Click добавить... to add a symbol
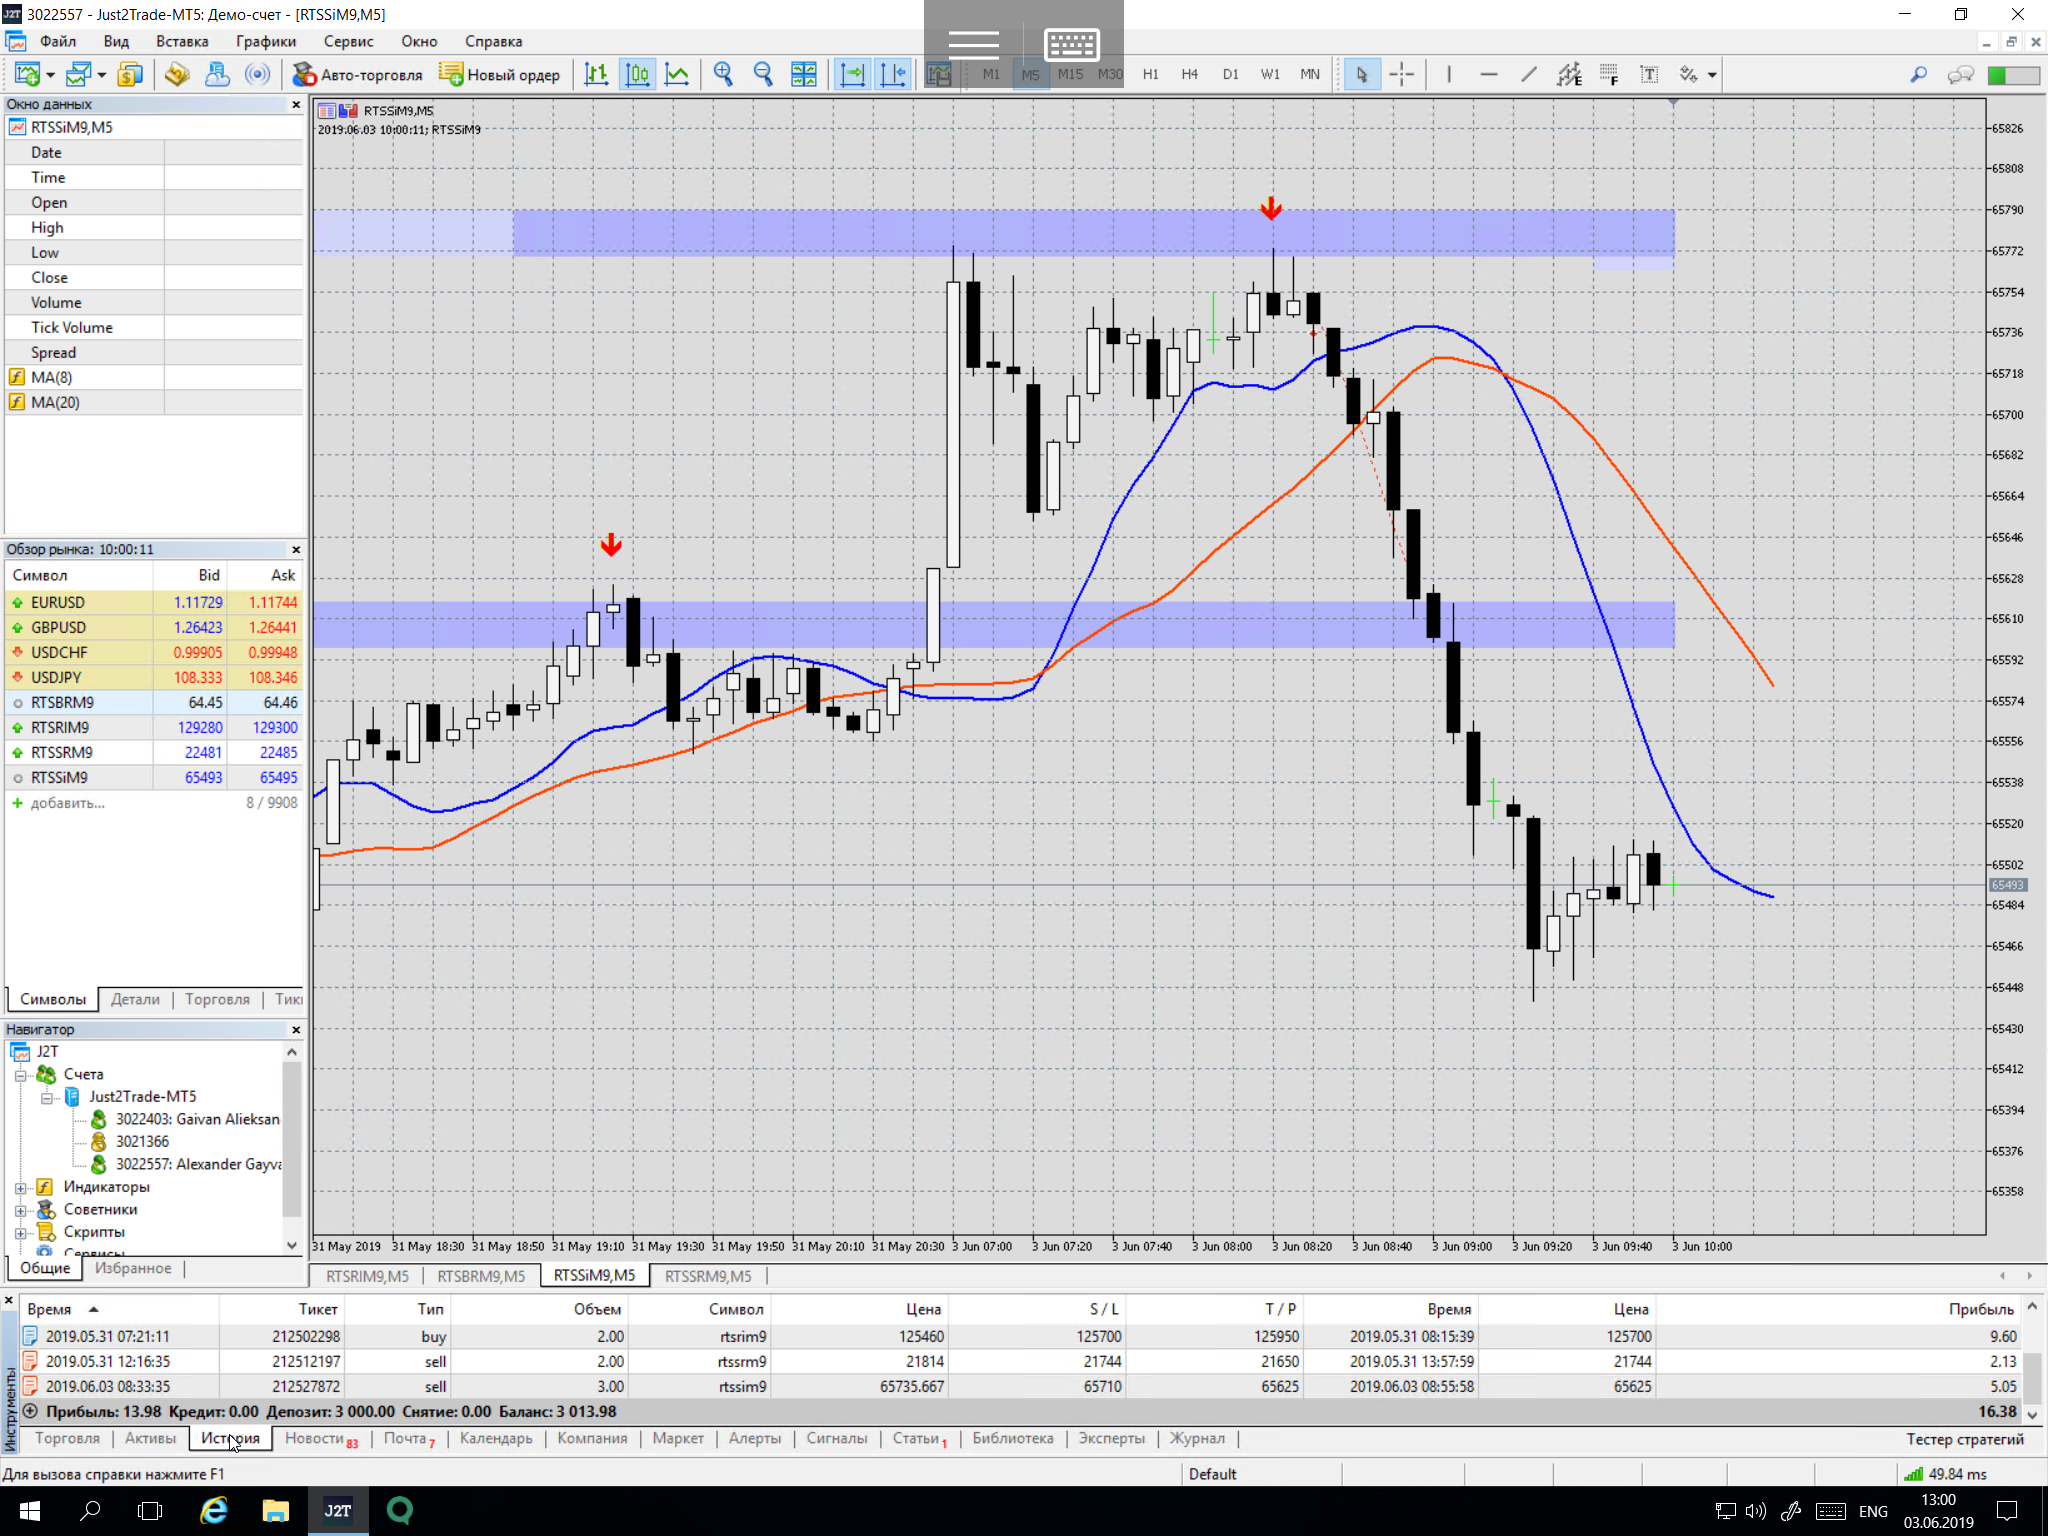 point(67,803)
